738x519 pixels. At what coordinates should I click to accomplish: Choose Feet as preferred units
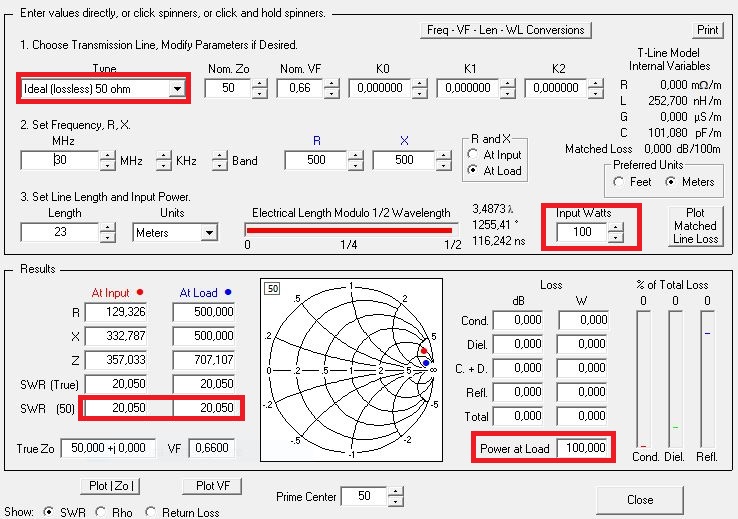click(619, 182)
